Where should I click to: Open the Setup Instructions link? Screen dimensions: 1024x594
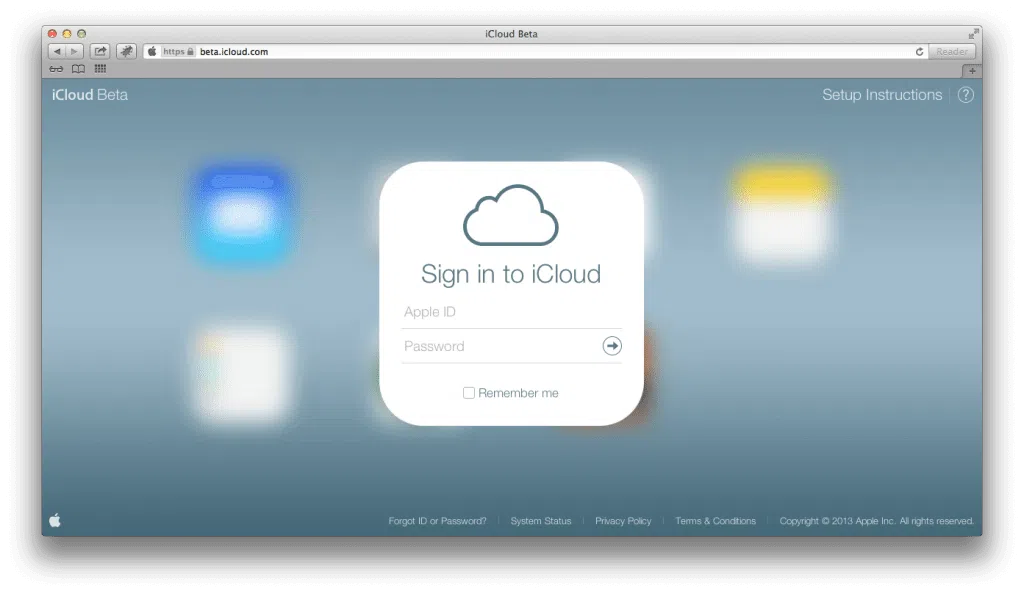point(882,95)
